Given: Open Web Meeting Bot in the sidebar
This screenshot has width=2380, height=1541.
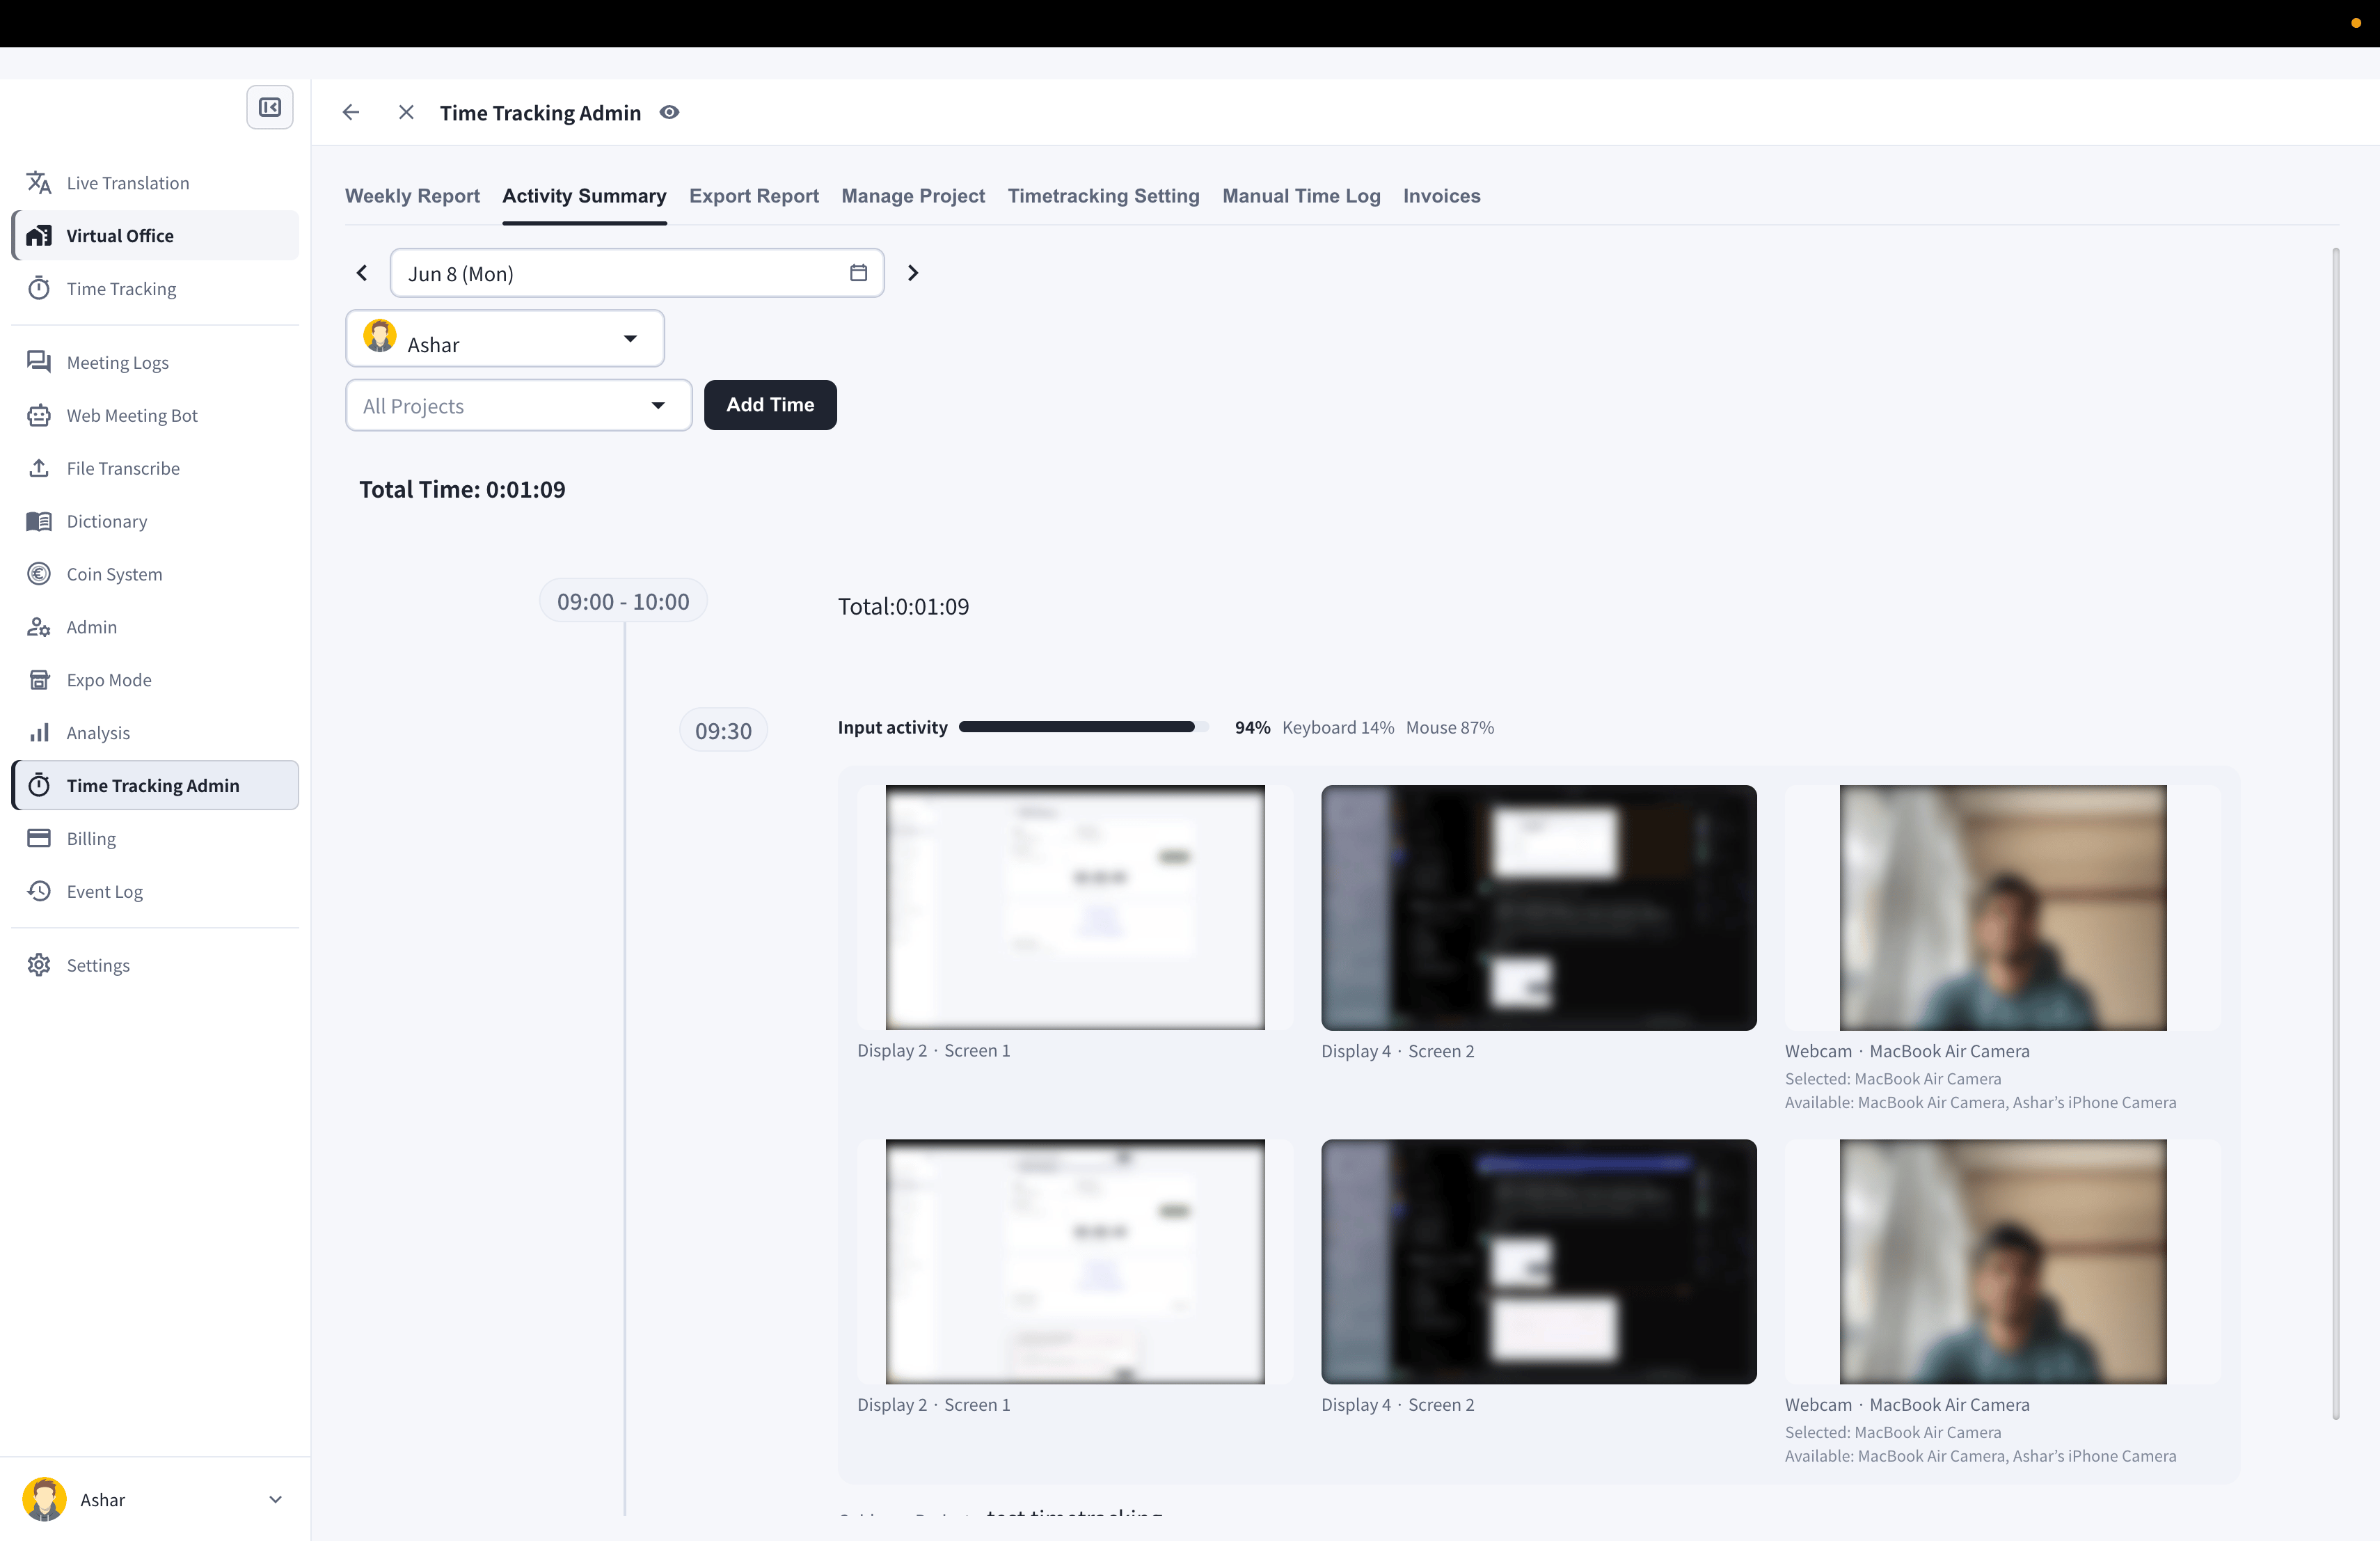Looking at the screenshot, I should point(155,415).
